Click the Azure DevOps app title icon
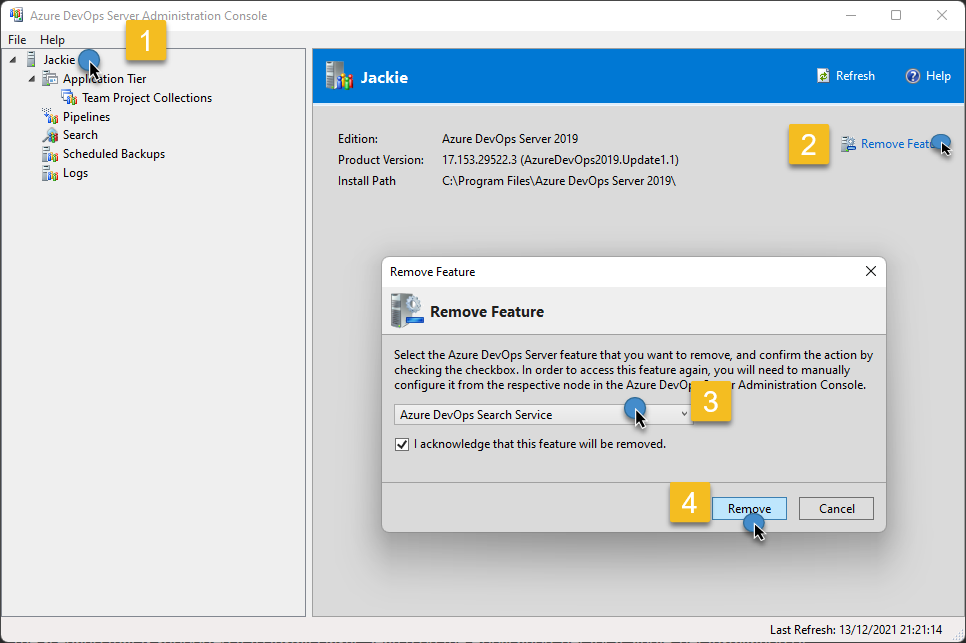Viewport: 966px width, 643px height. click(16, 15)
